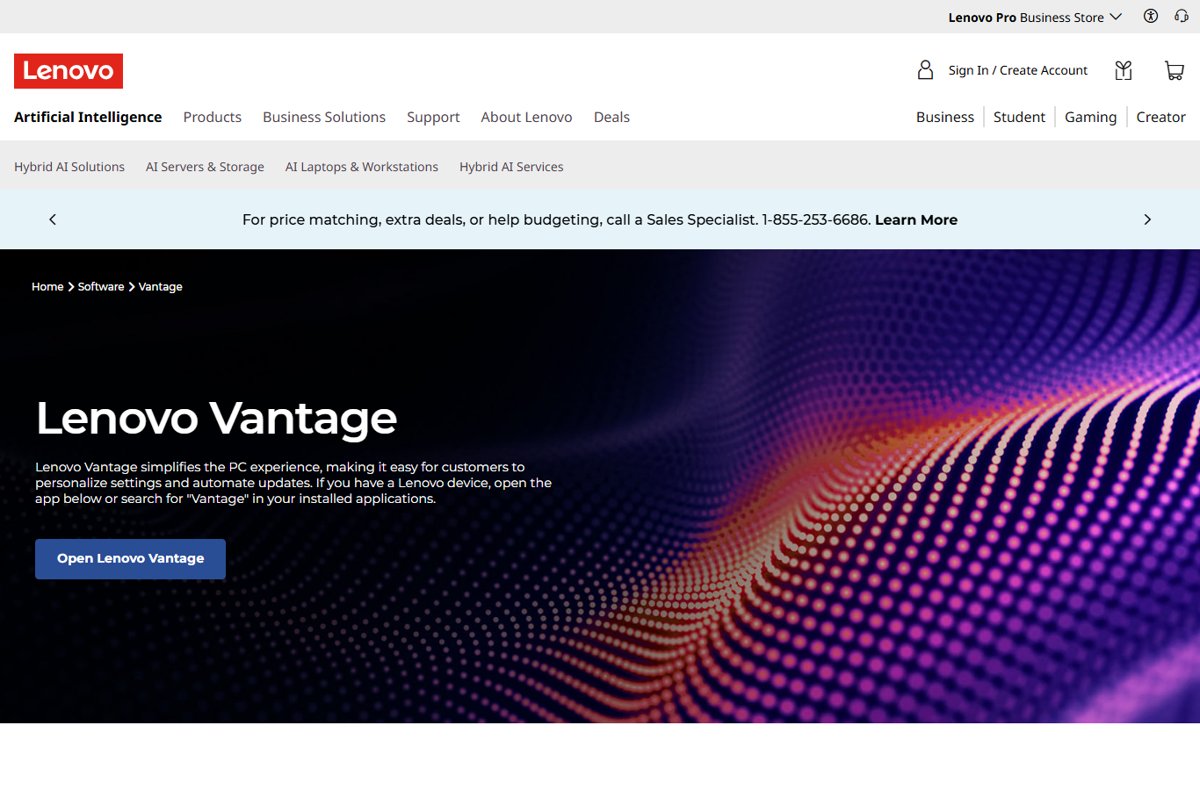Open the accessibility icon in top bar
The image size is (1200, 790).
(x=1151, y=16)
